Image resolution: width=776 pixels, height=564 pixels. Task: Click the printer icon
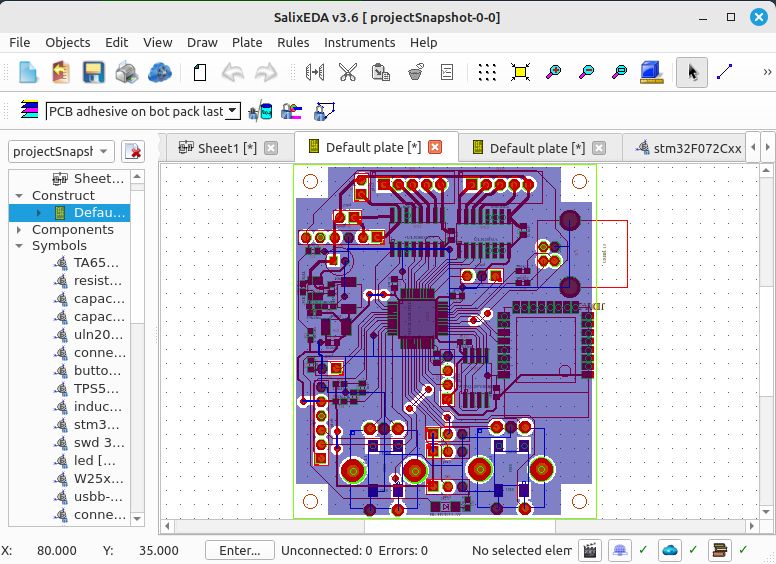tap(127, 72)
